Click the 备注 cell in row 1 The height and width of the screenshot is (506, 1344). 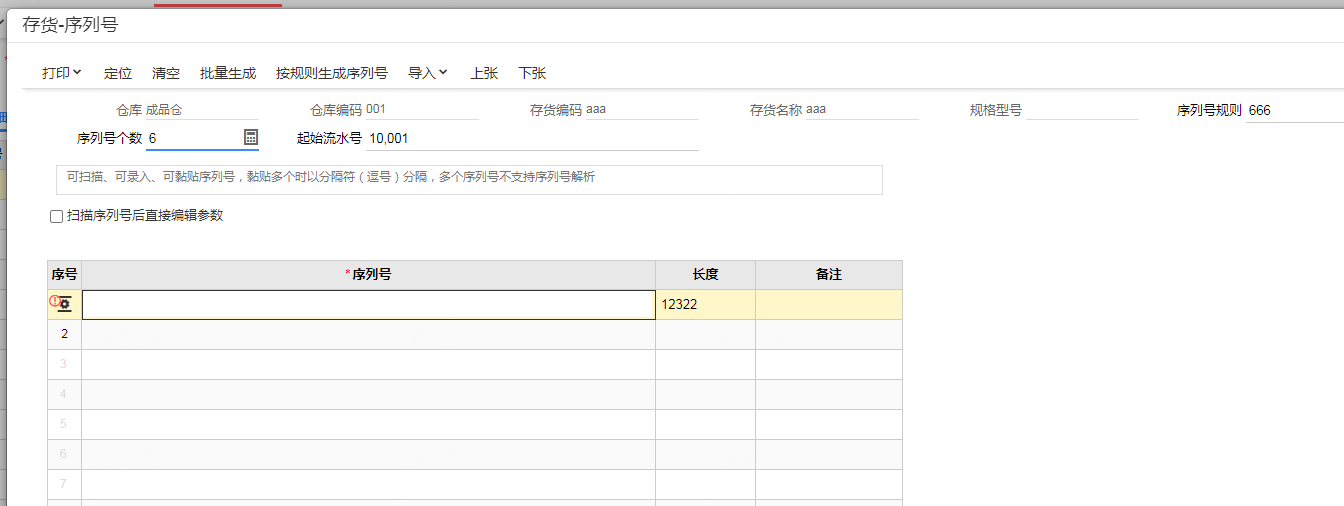coord(829,305)
